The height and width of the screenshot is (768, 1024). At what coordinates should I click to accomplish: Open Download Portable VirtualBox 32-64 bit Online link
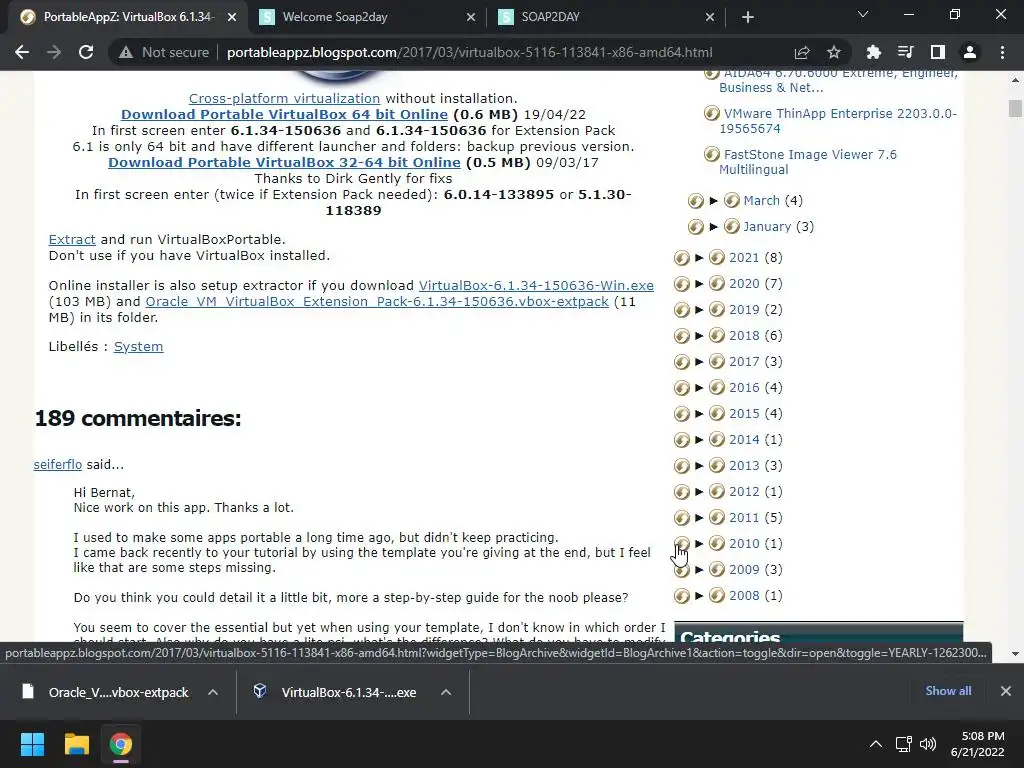(x=284, y=162)
